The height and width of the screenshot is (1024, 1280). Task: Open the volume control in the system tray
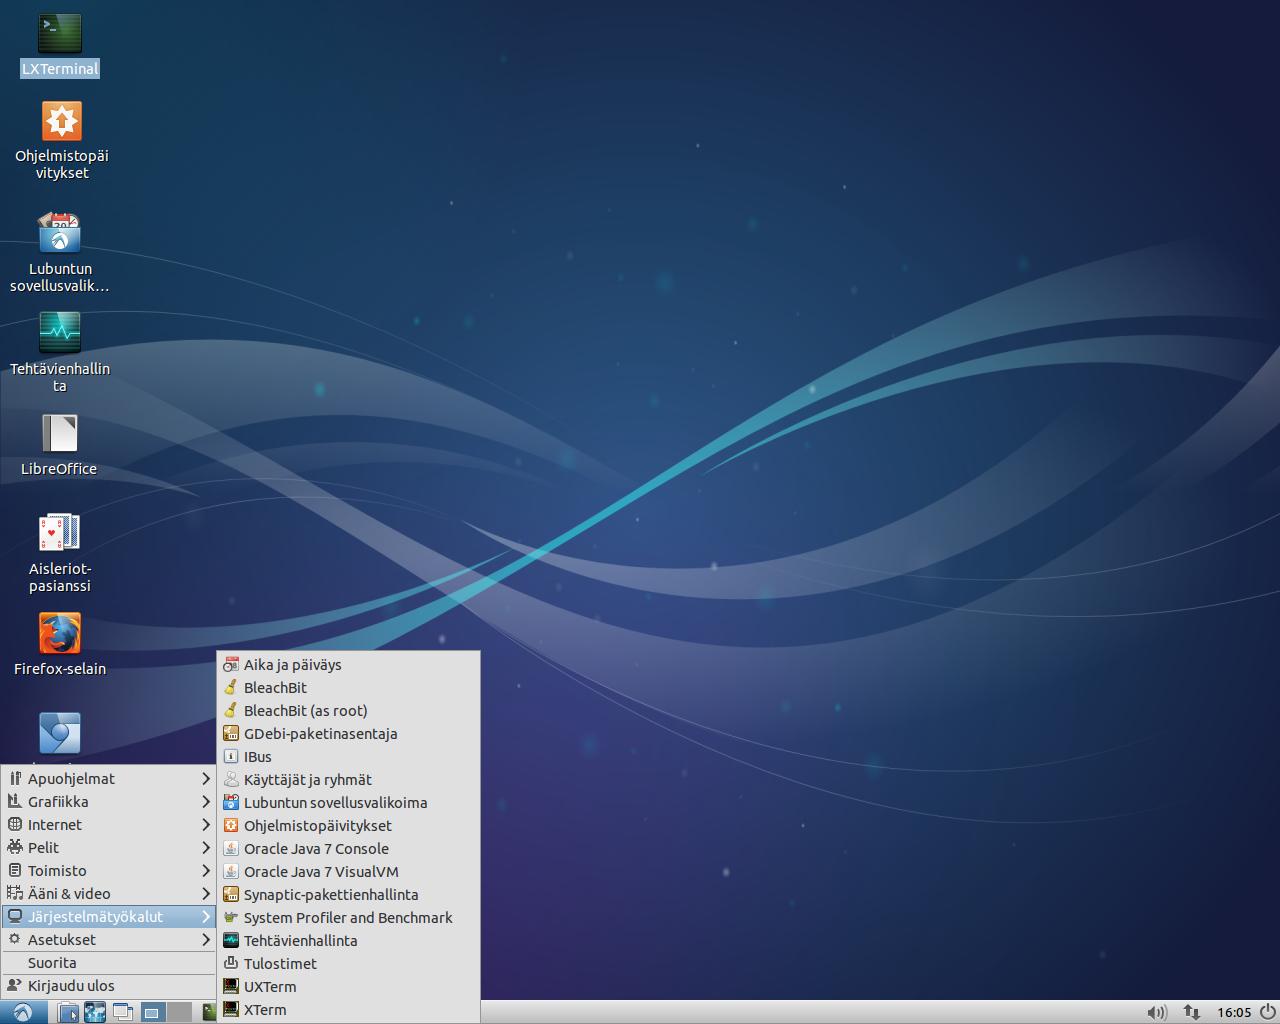(1156, 1012)
